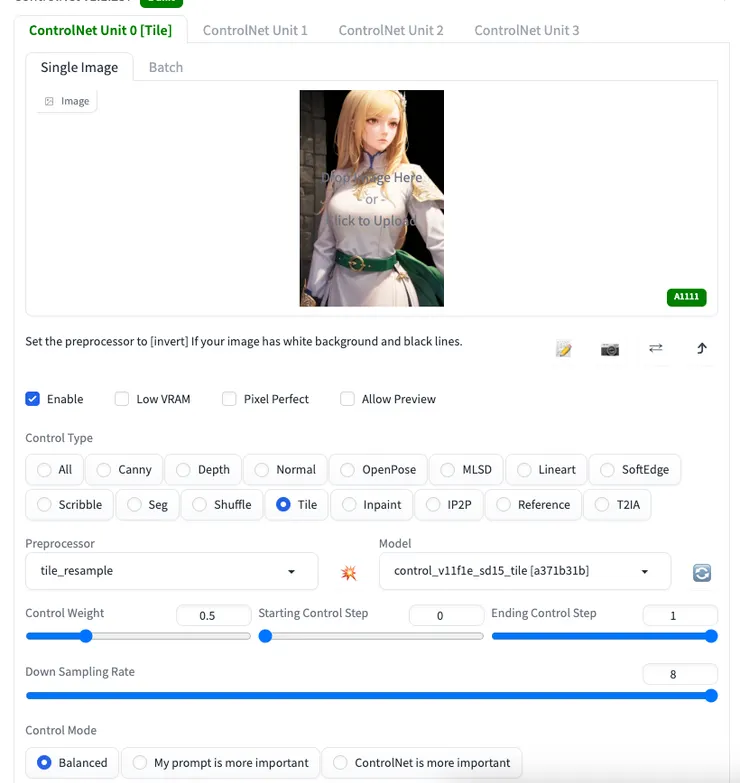This screenshot has height=783, width=740.
Task: Open the webcam camera icon
Action: point(610,349)
